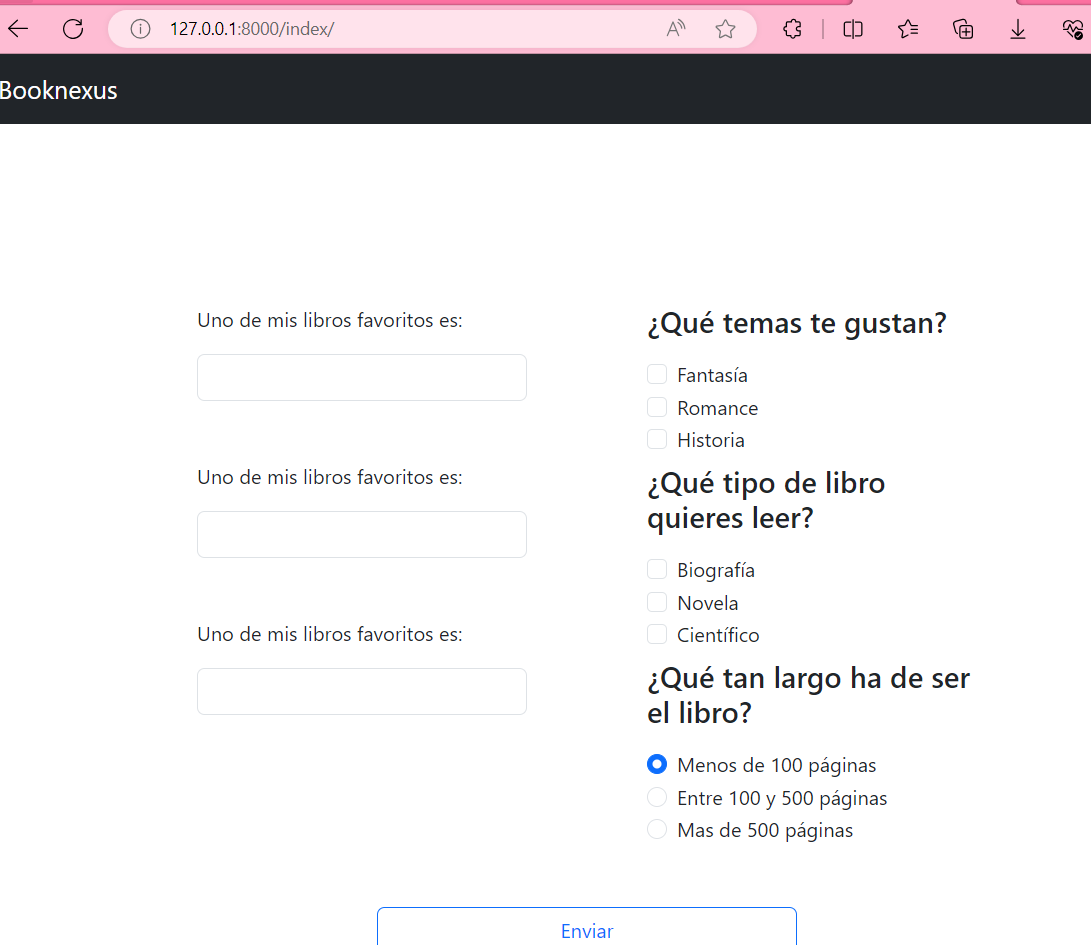Open the Read Aloud icon in the address bar
The image size is (1091, 945).
676,29
